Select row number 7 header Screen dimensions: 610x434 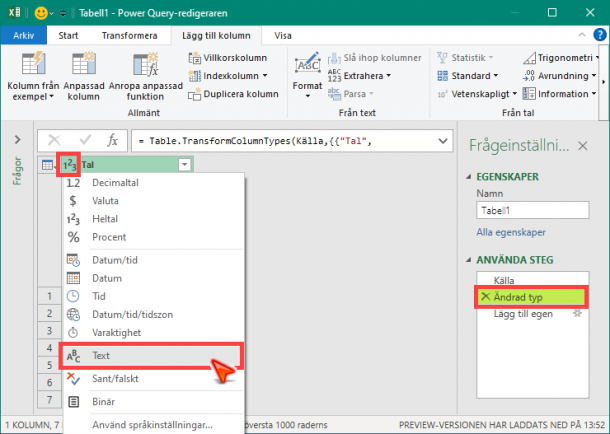pos(49,399)
